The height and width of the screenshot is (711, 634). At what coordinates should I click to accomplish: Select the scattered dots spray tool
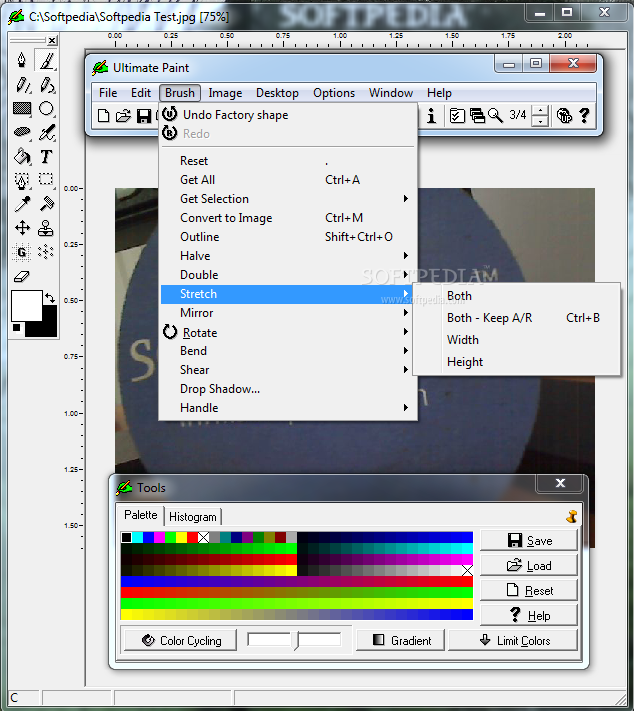(46, 252)
